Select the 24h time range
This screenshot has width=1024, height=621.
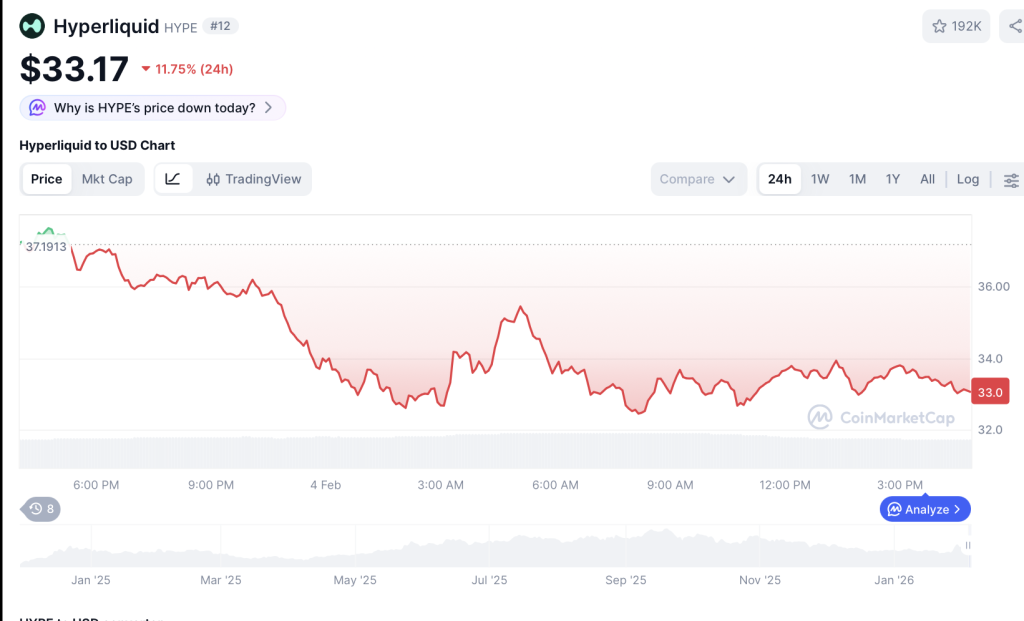click(x=779, y=179)
